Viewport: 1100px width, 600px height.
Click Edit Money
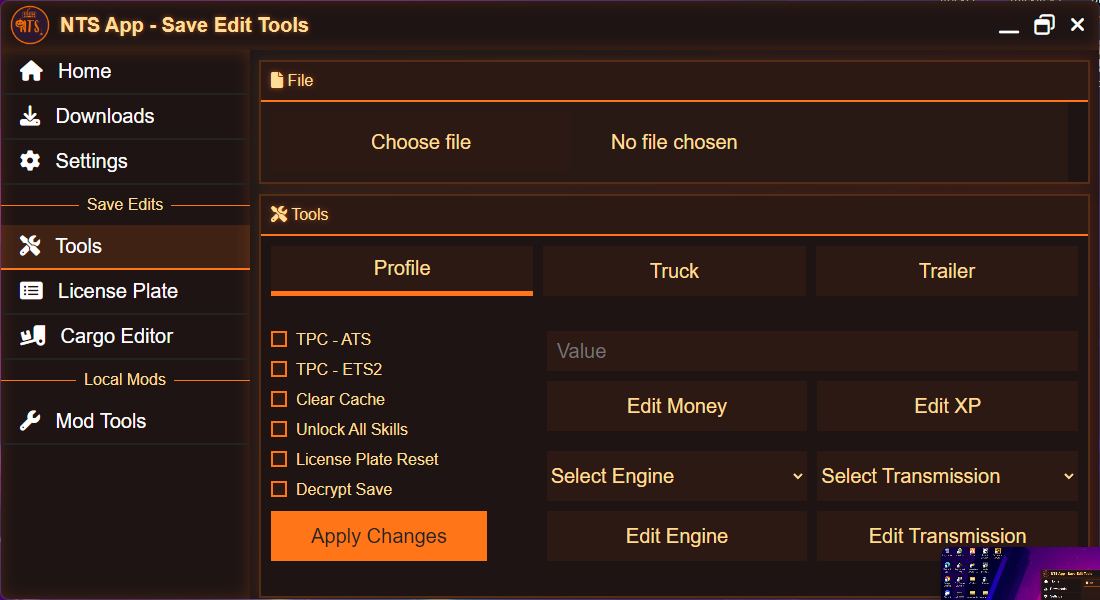click(677, 406)
